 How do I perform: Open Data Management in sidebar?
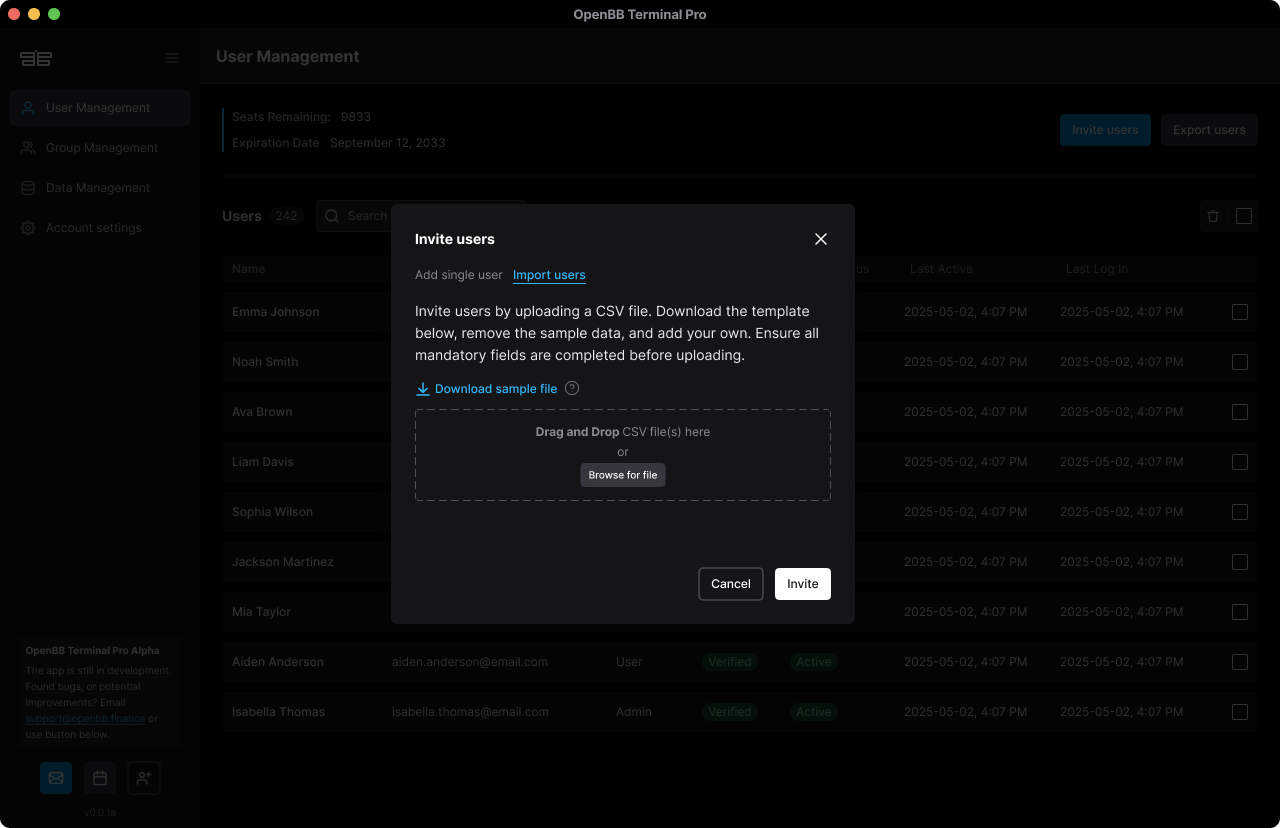point(100,188)
